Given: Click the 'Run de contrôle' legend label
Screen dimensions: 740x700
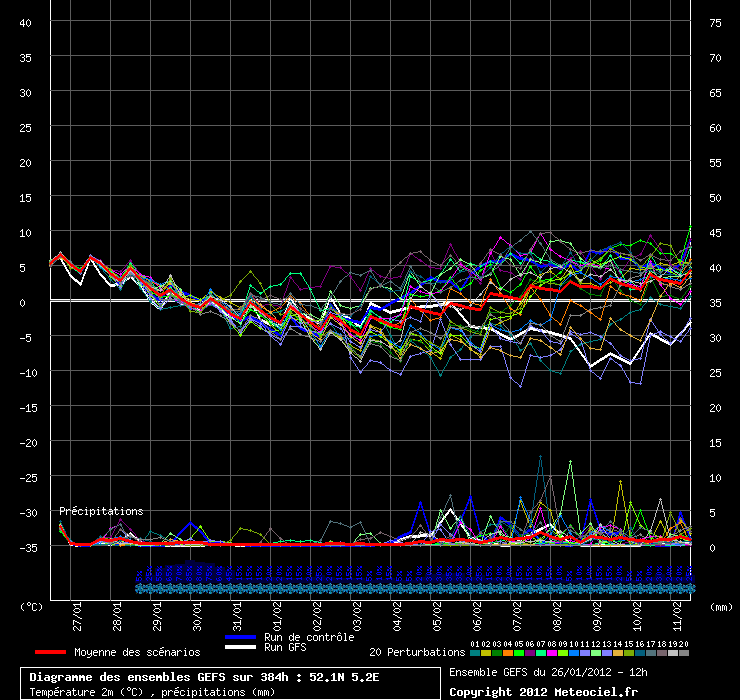Looking at the screenshot, I should (x=309, y=637).
